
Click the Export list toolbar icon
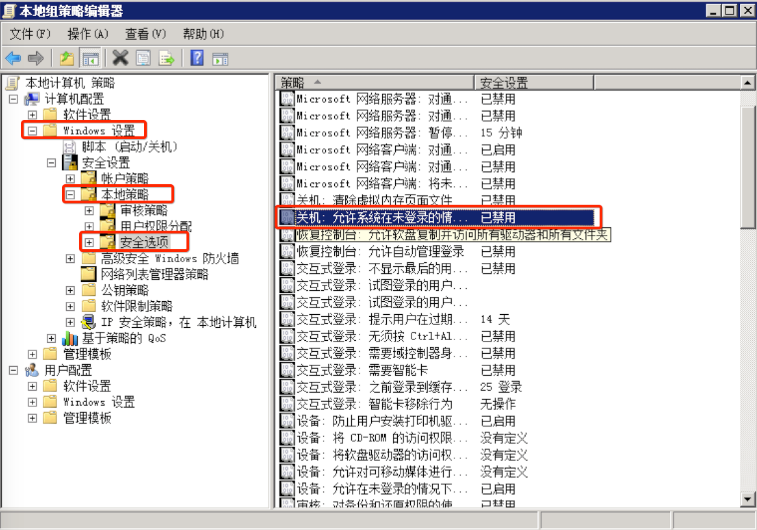coord(166,57)
